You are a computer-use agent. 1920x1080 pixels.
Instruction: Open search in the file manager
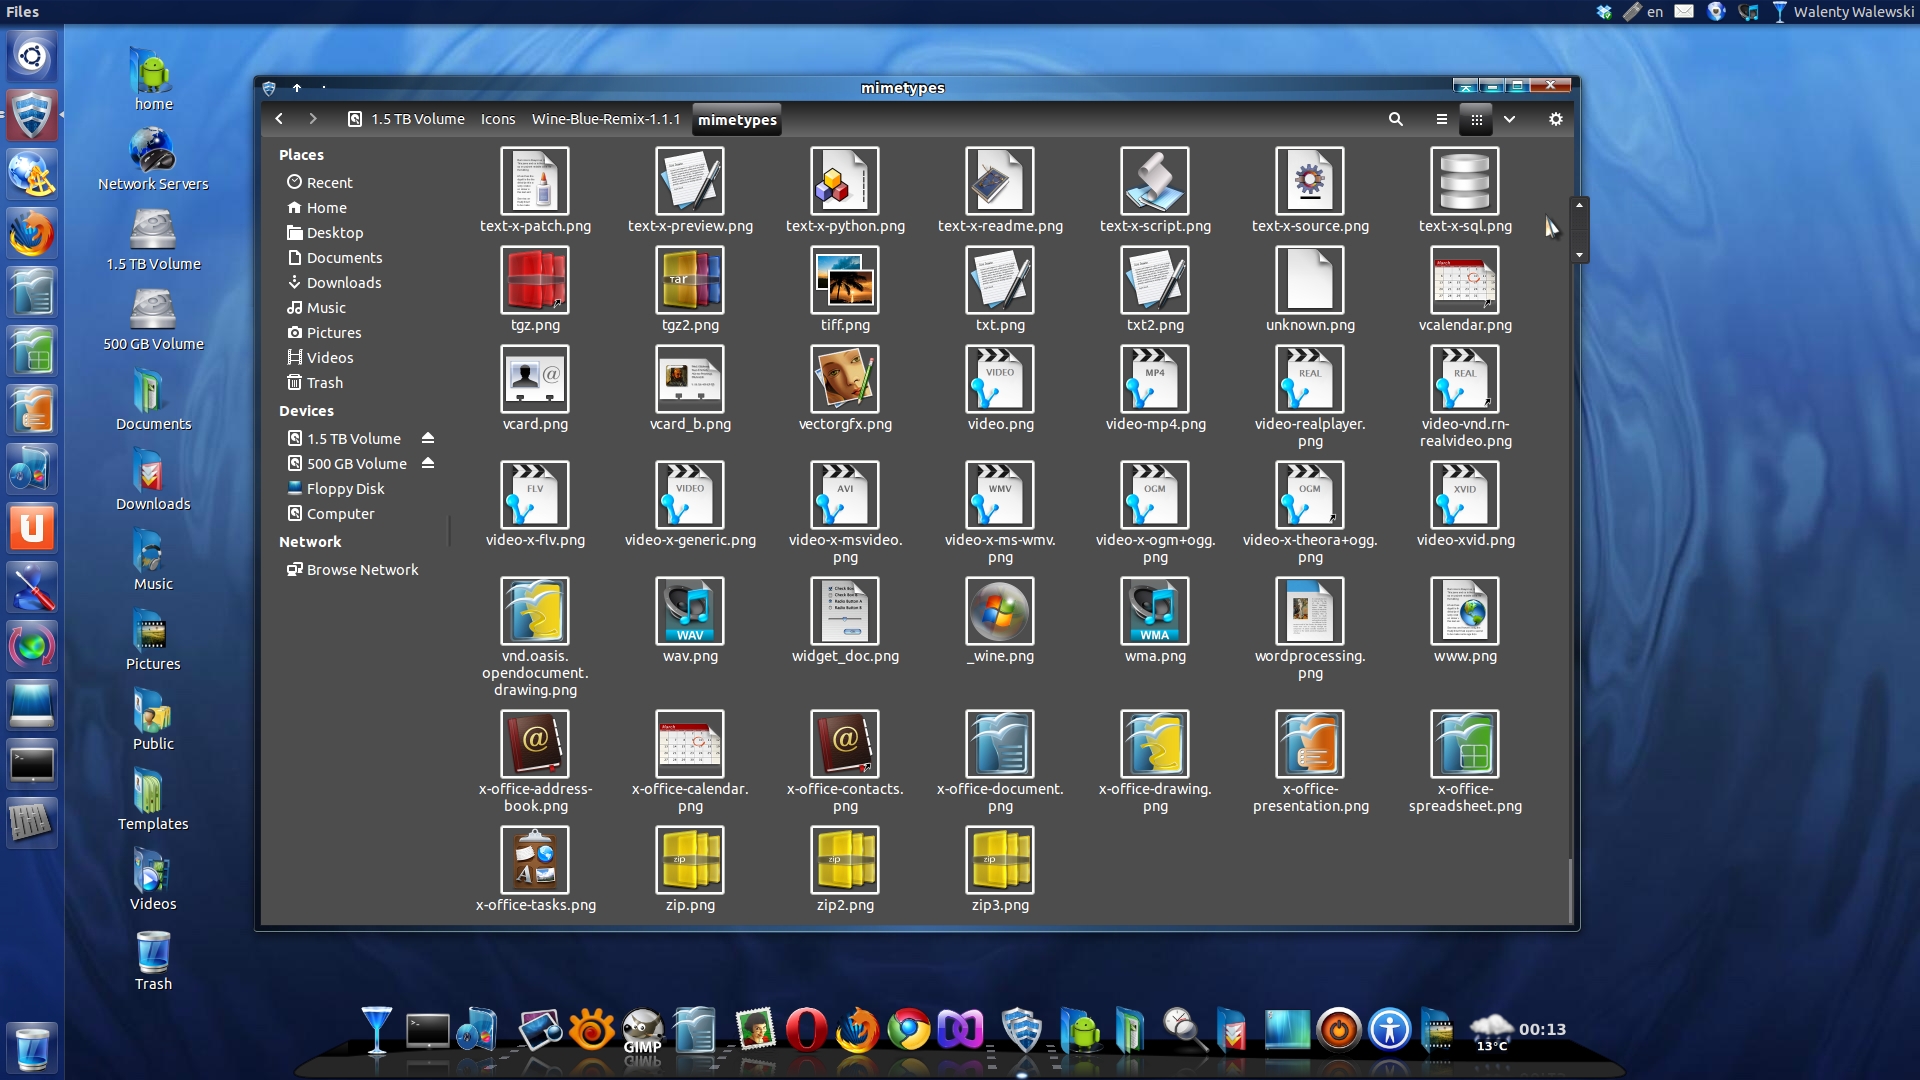(1396, 119)
